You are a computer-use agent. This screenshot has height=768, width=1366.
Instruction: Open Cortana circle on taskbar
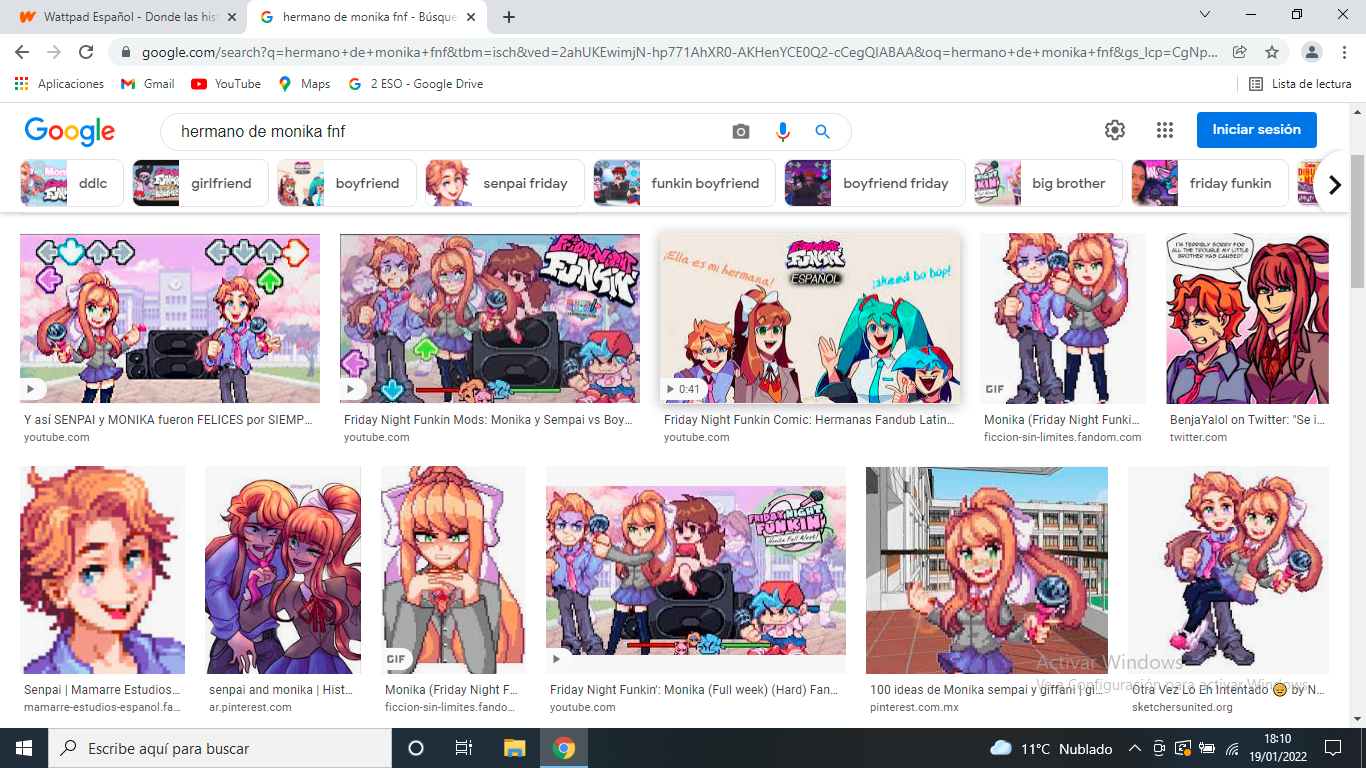click(x=416, y=748)
